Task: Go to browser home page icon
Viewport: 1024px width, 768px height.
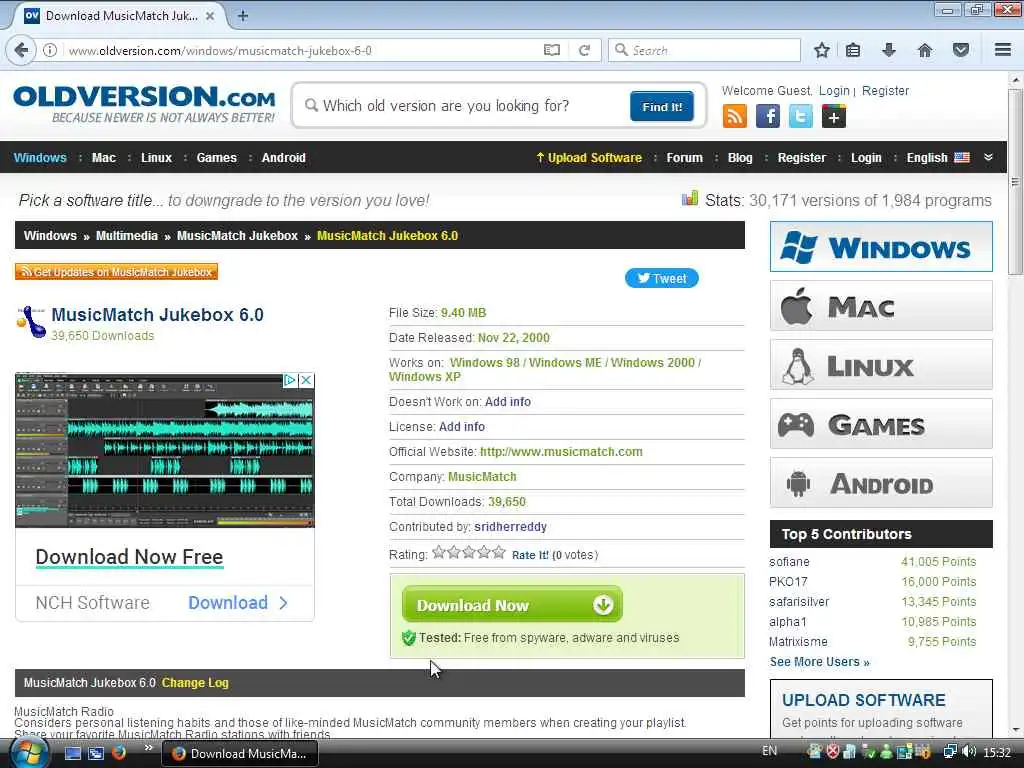Action: [x=925, y=50]
